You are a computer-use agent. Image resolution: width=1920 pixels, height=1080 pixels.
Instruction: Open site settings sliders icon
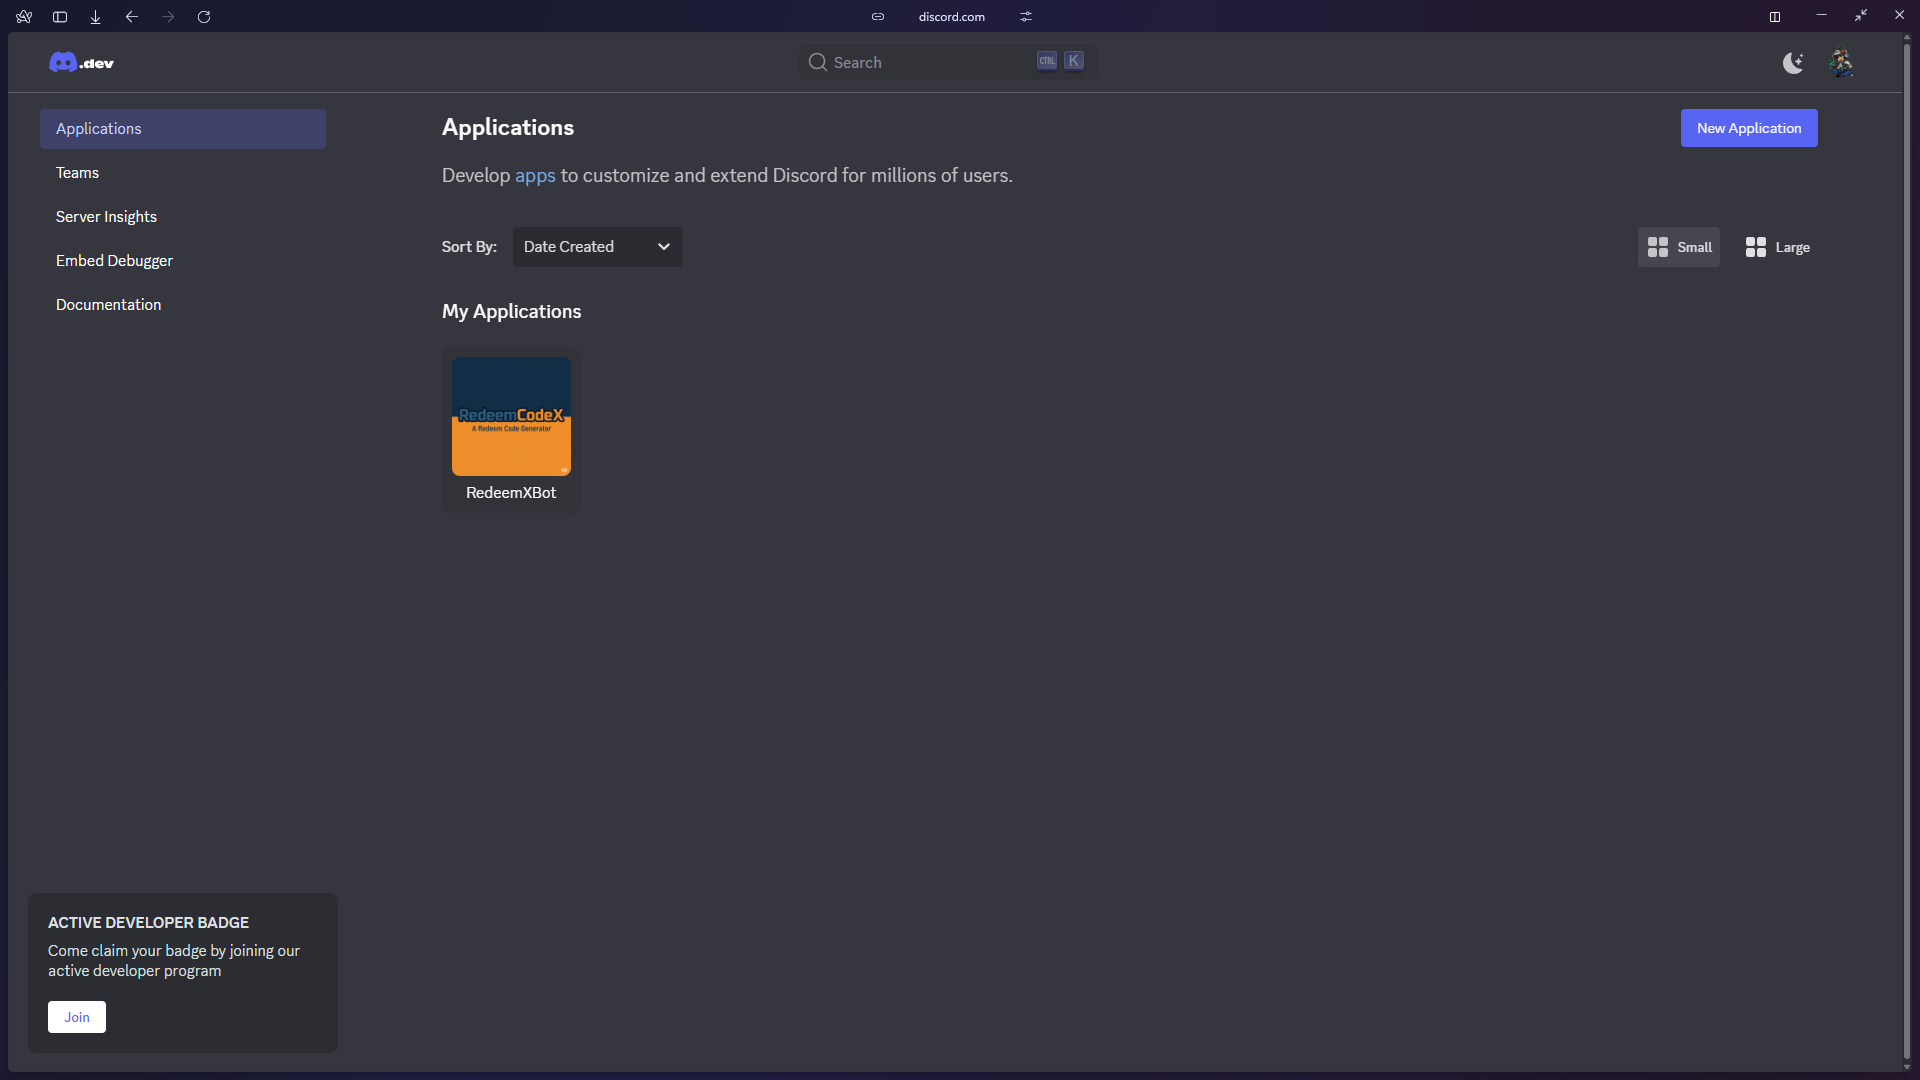(x=1026, y=17)
